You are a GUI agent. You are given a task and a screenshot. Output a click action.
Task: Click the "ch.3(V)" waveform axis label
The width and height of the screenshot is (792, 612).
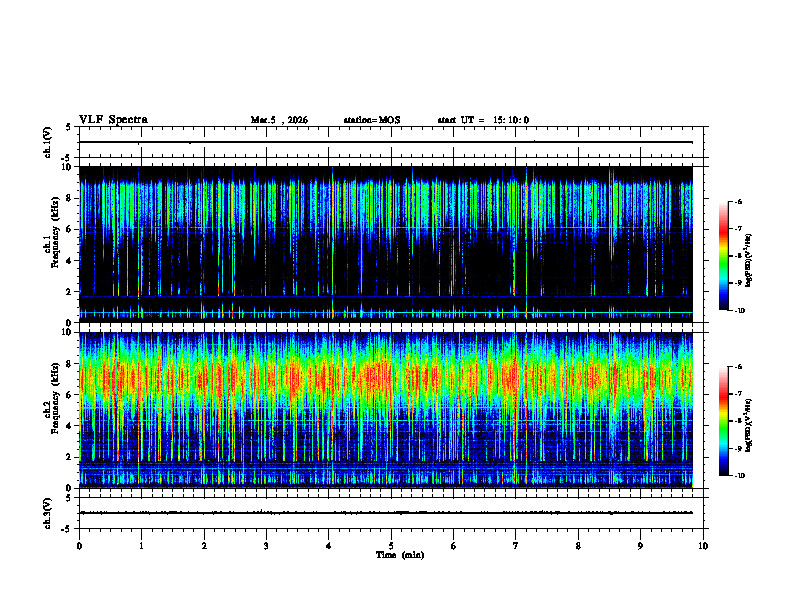(x=48, y=513)
